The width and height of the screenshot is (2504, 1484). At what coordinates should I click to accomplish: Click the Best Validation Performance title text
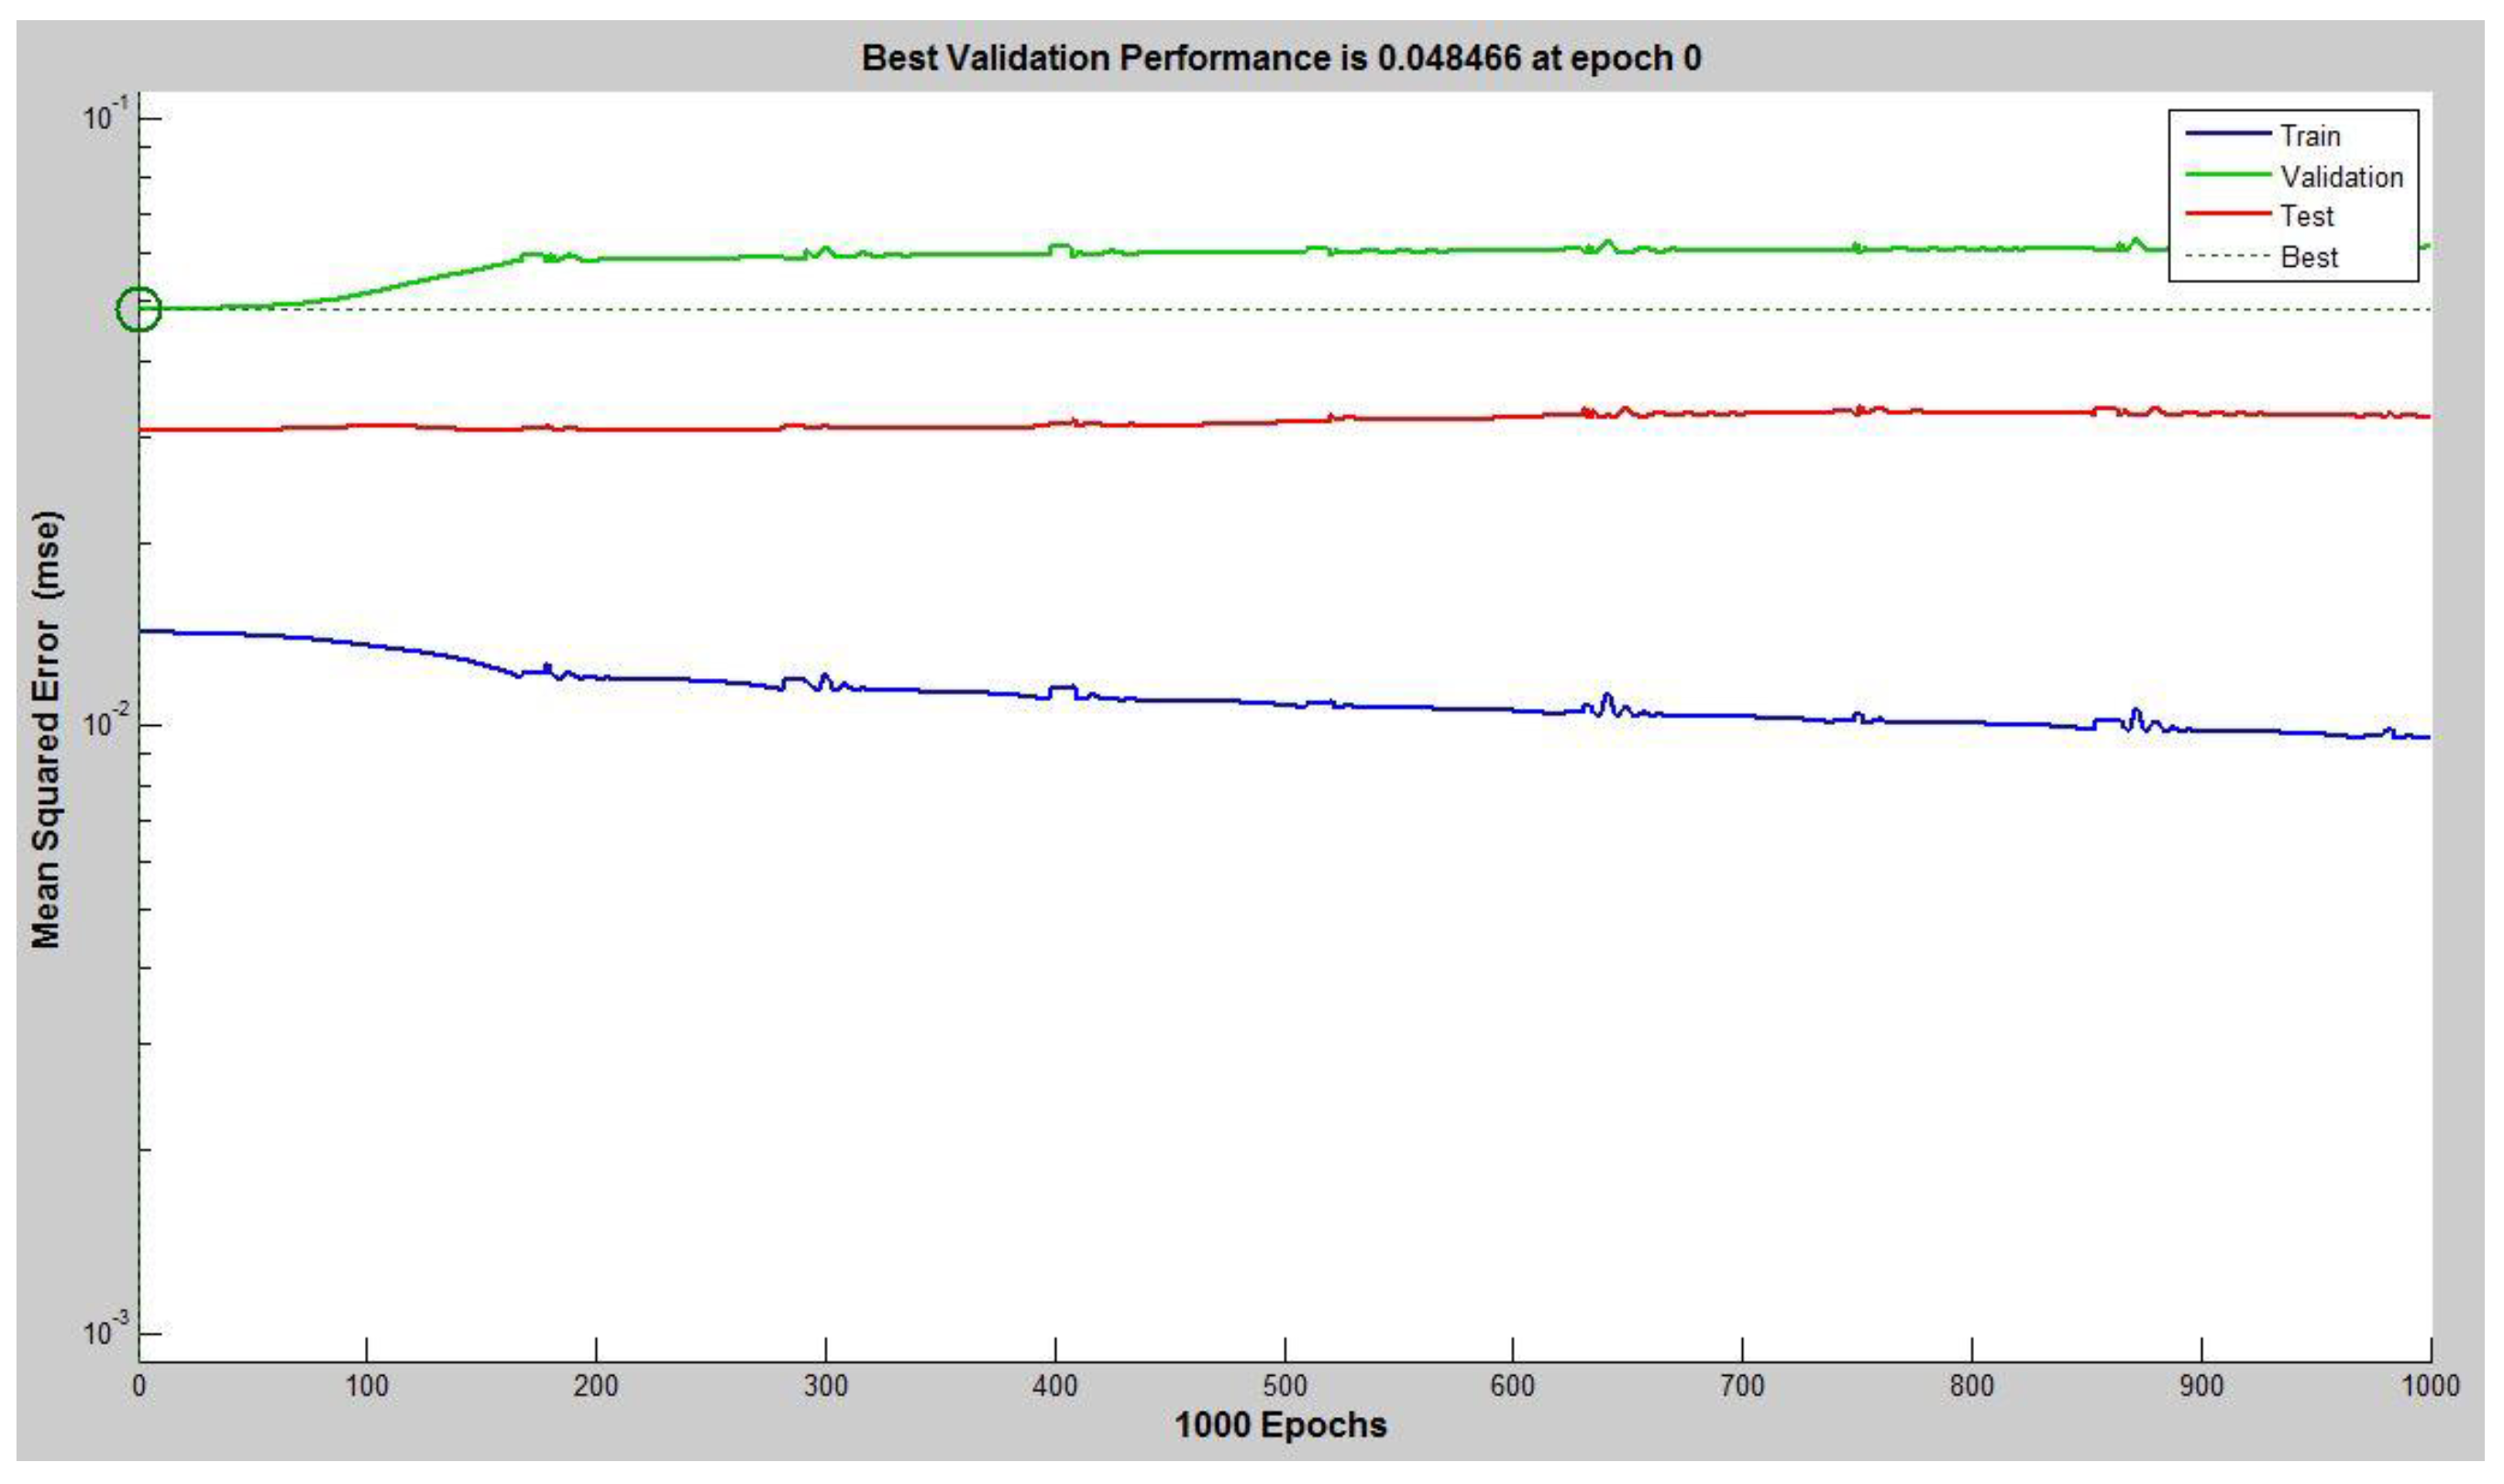tap(1281, 58)
